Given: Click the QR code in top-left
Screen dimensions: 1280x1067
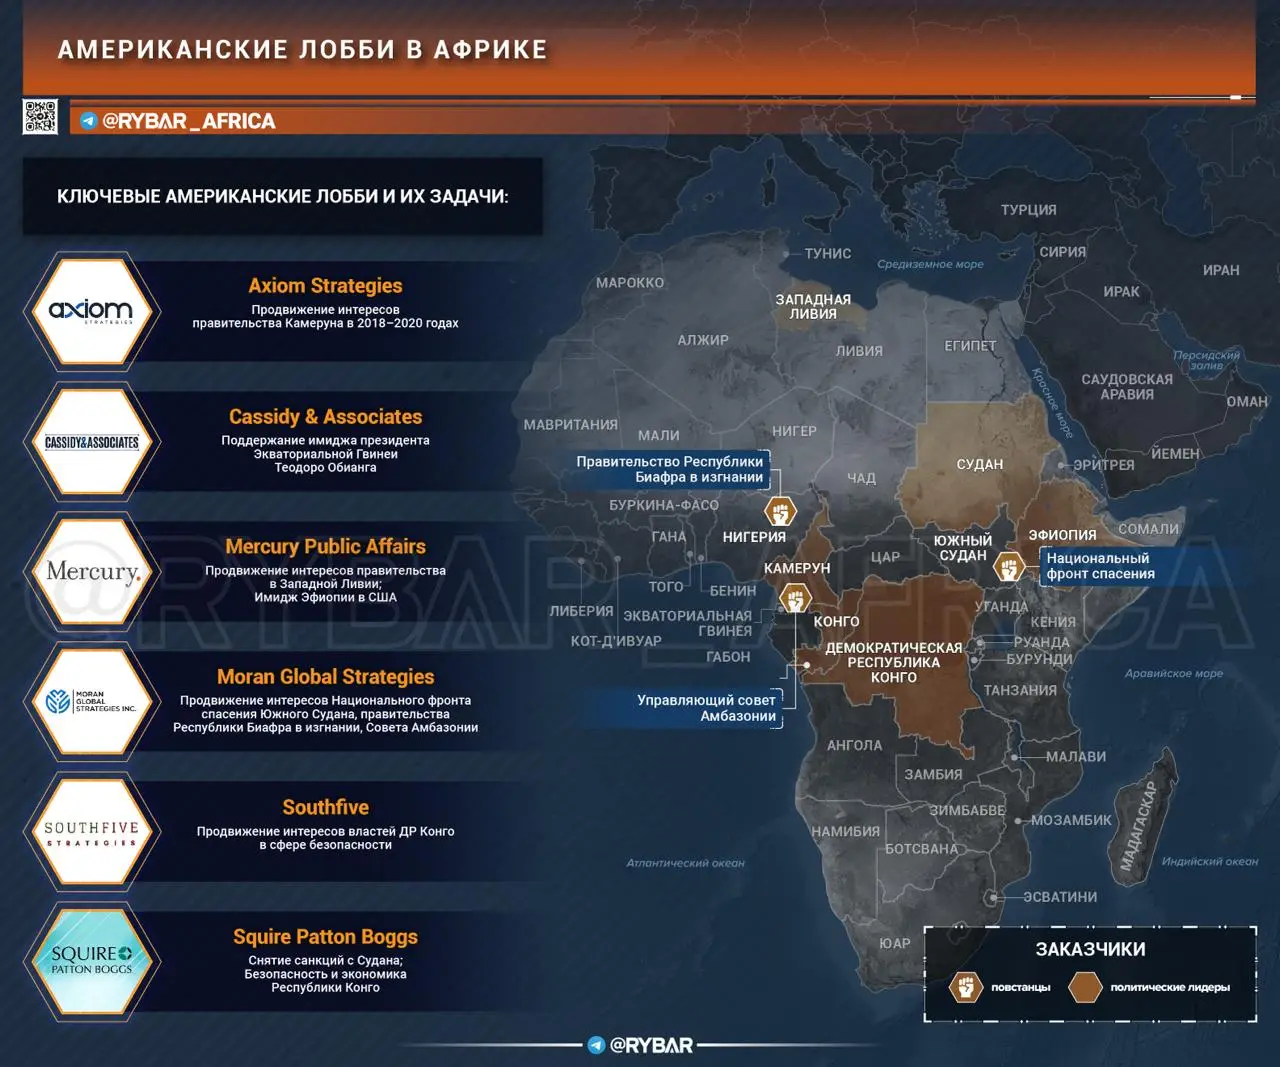Looking at the screenshot, I should pos(40,116).
